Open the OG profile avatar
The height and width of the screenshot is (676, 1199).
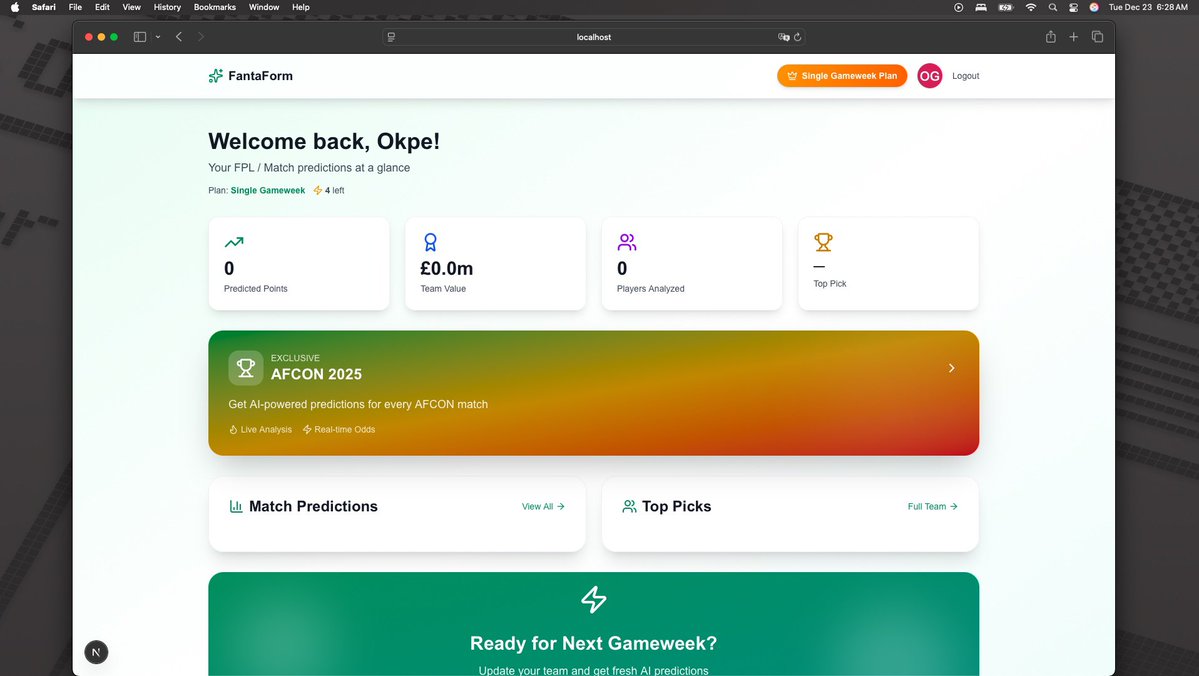[929, 75]
